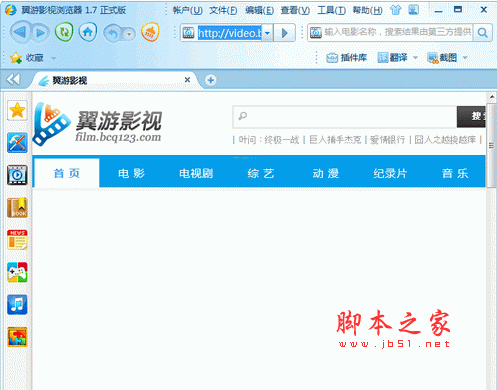This screenshot has width=497, height=390.
Task: Open the 编辑(E) menu
Action: coord(259,11)
